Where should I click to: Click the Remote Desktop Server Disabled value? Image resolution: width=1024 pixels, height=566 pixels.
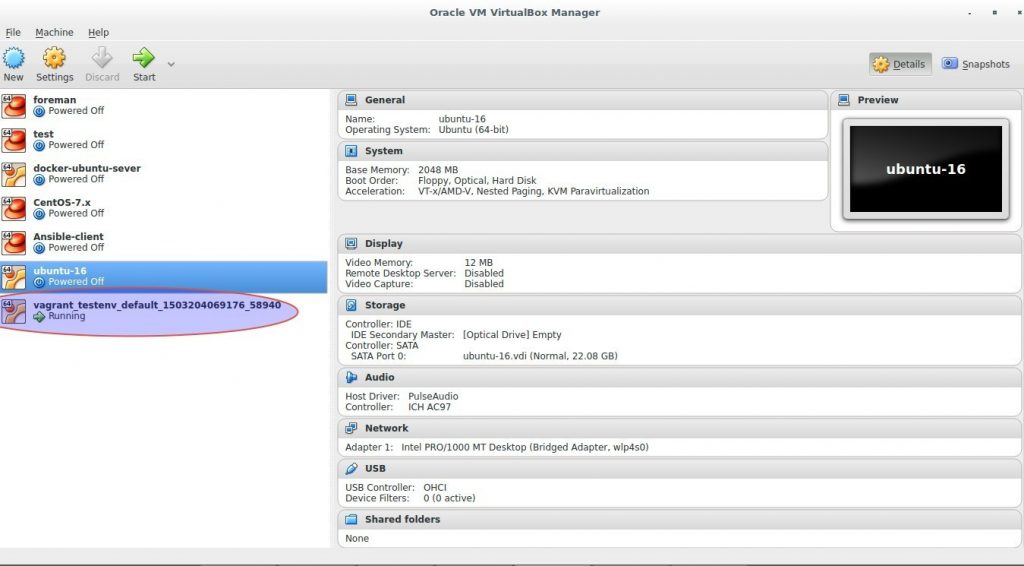[484, 274]
